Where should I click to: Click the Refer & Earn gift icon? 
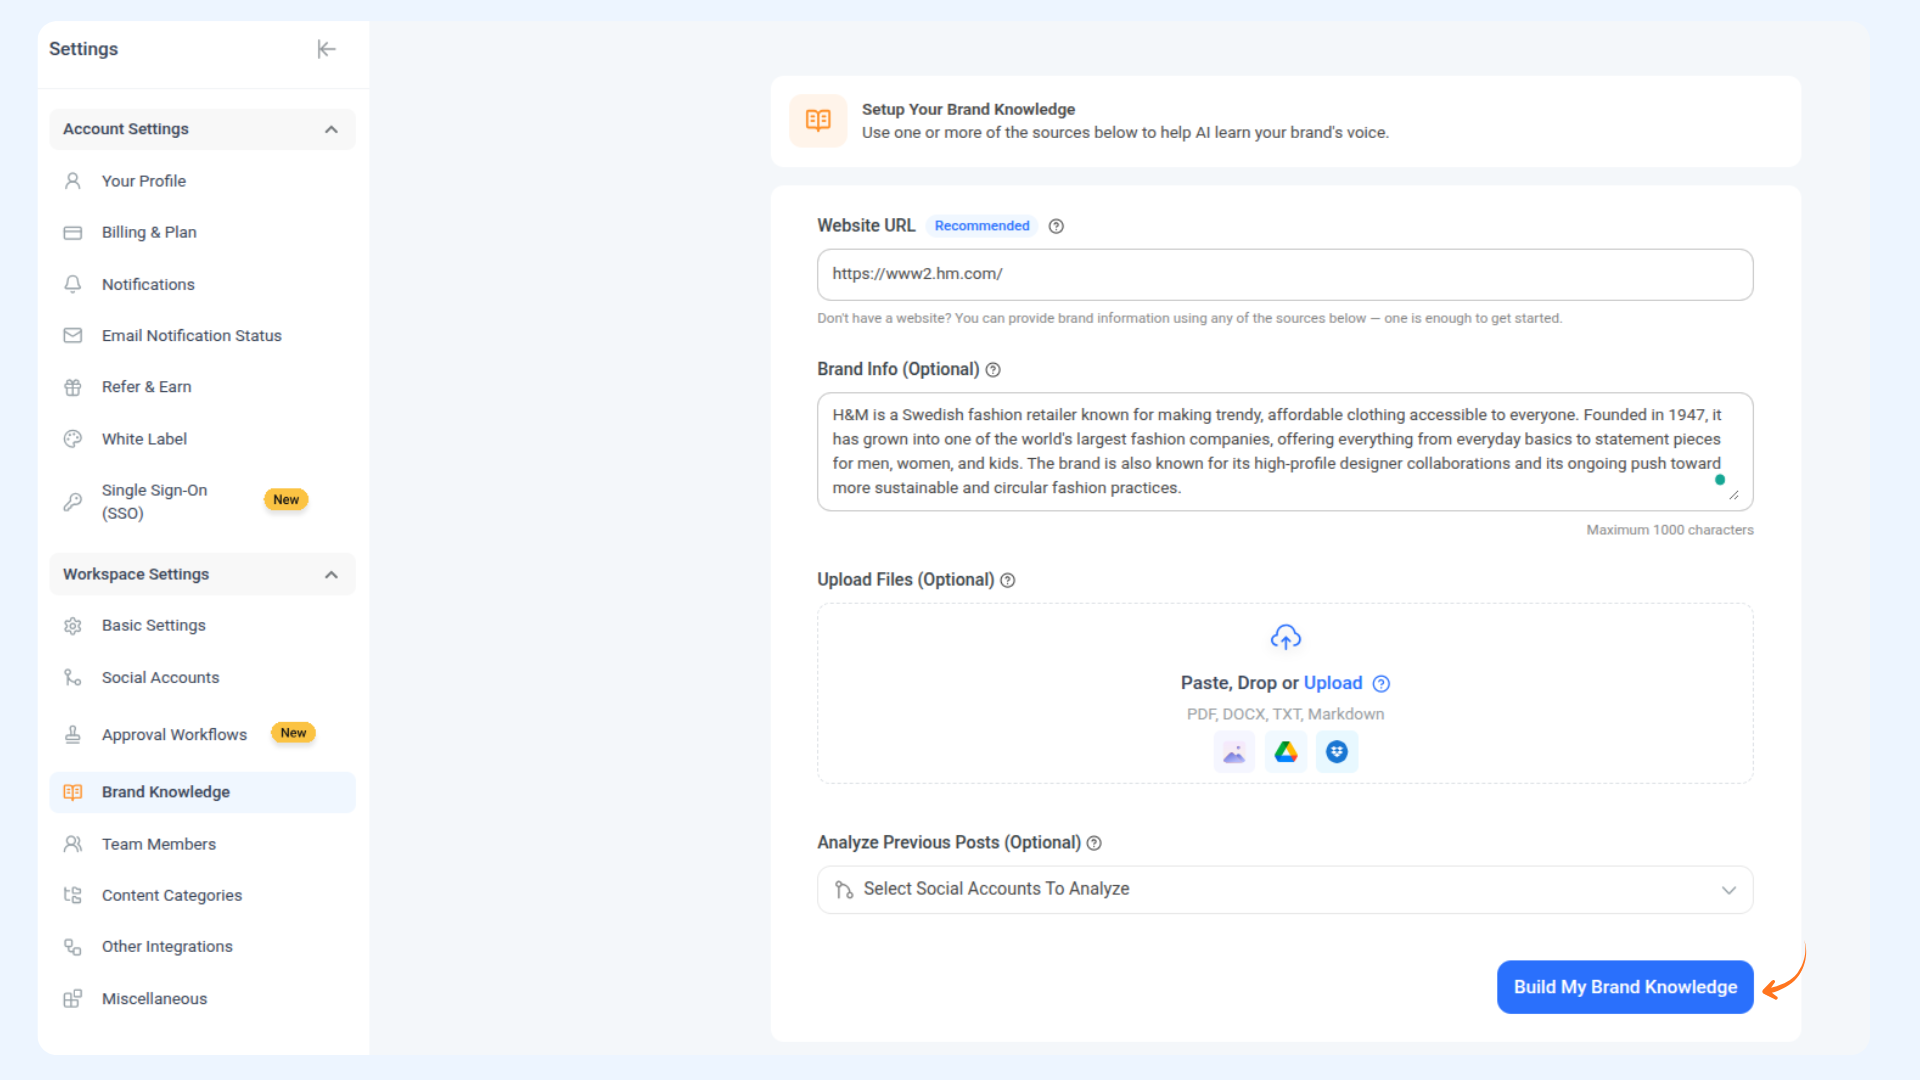pos(73,387)
